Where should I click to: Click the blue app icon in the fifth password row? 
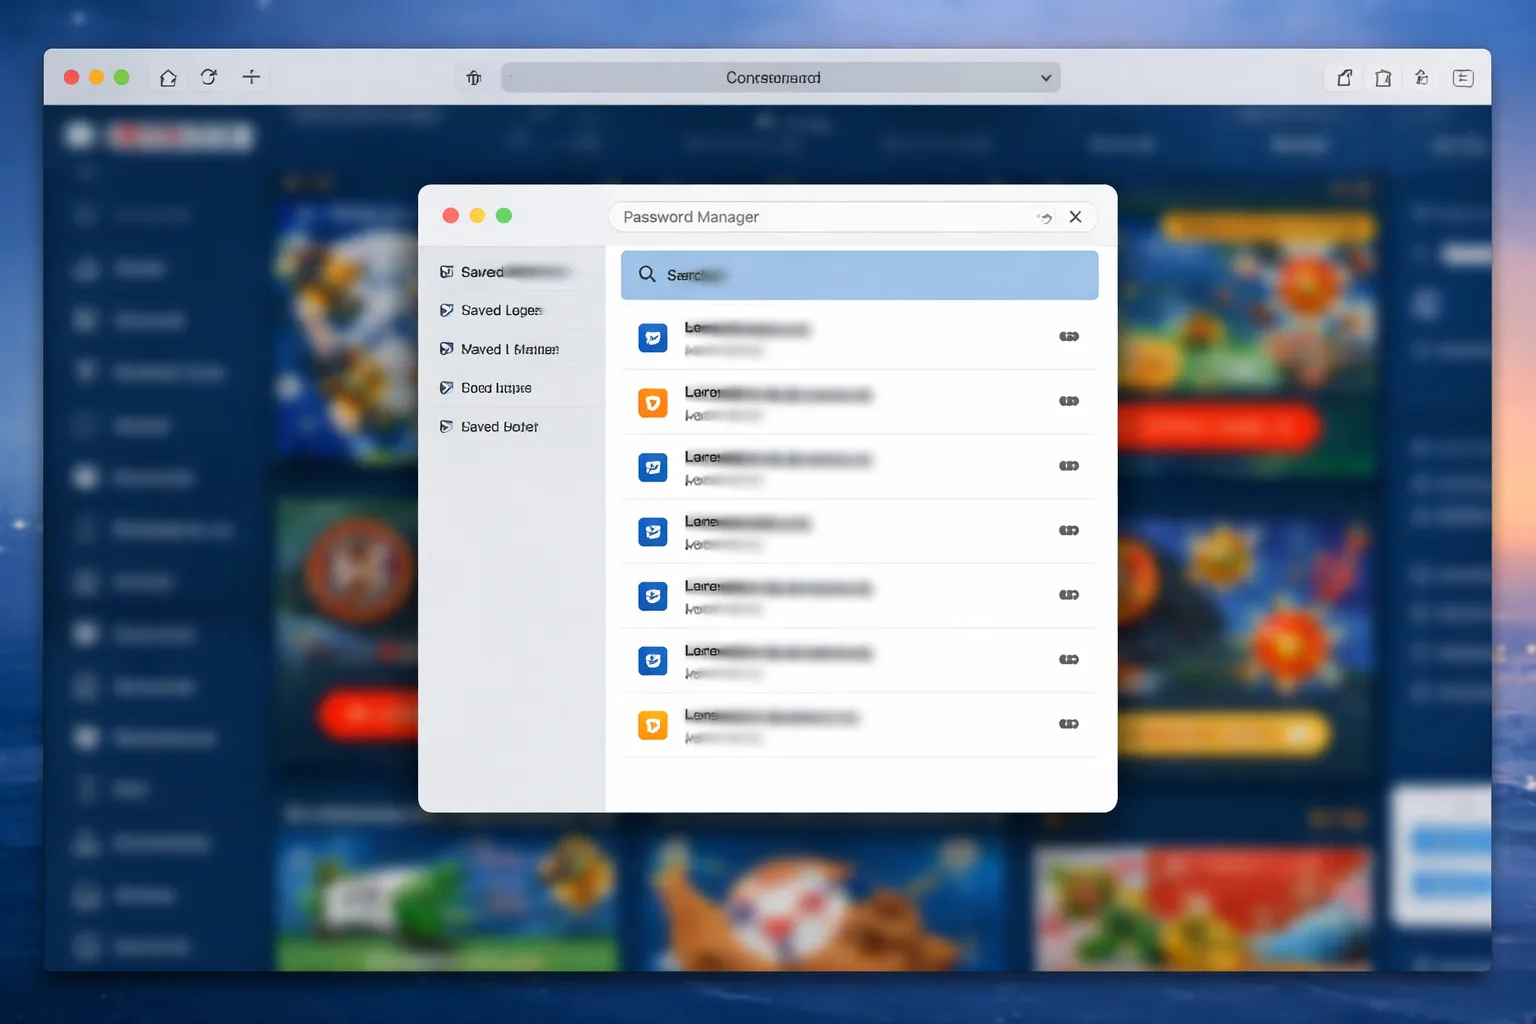point(653,596)
